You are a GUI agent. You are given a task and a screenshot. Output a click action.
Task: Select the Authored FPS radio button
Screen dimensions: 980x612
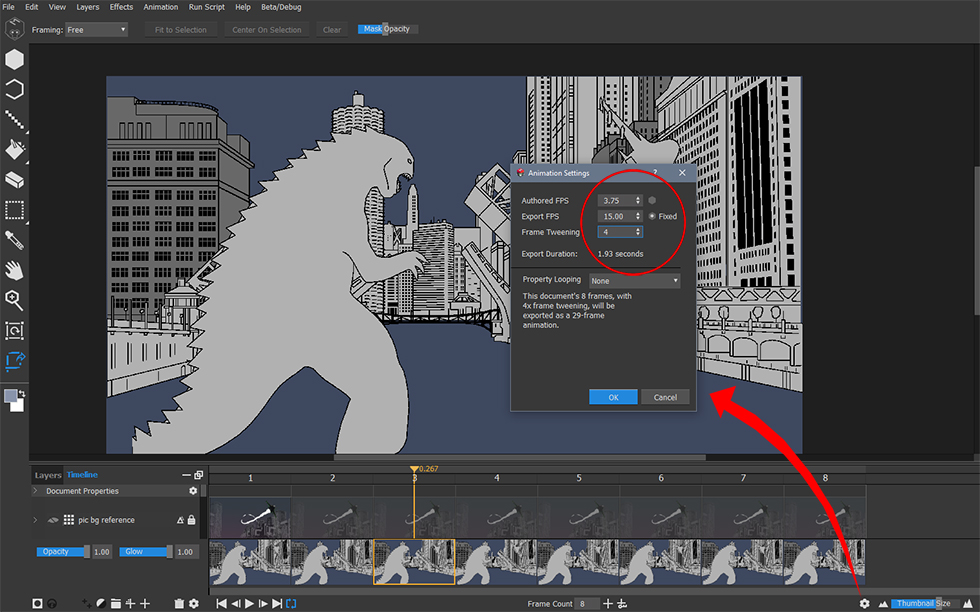(652, 201)
